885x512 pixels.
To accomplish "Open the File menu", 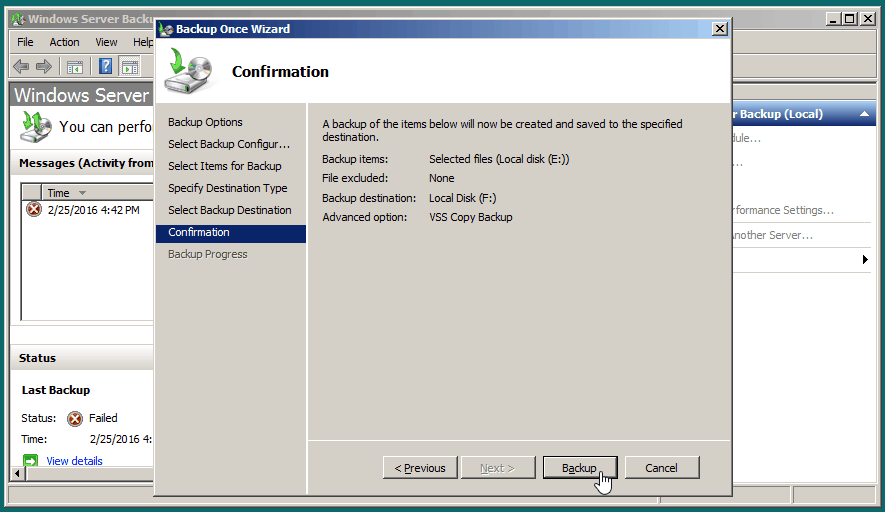I will pos(25,42).
